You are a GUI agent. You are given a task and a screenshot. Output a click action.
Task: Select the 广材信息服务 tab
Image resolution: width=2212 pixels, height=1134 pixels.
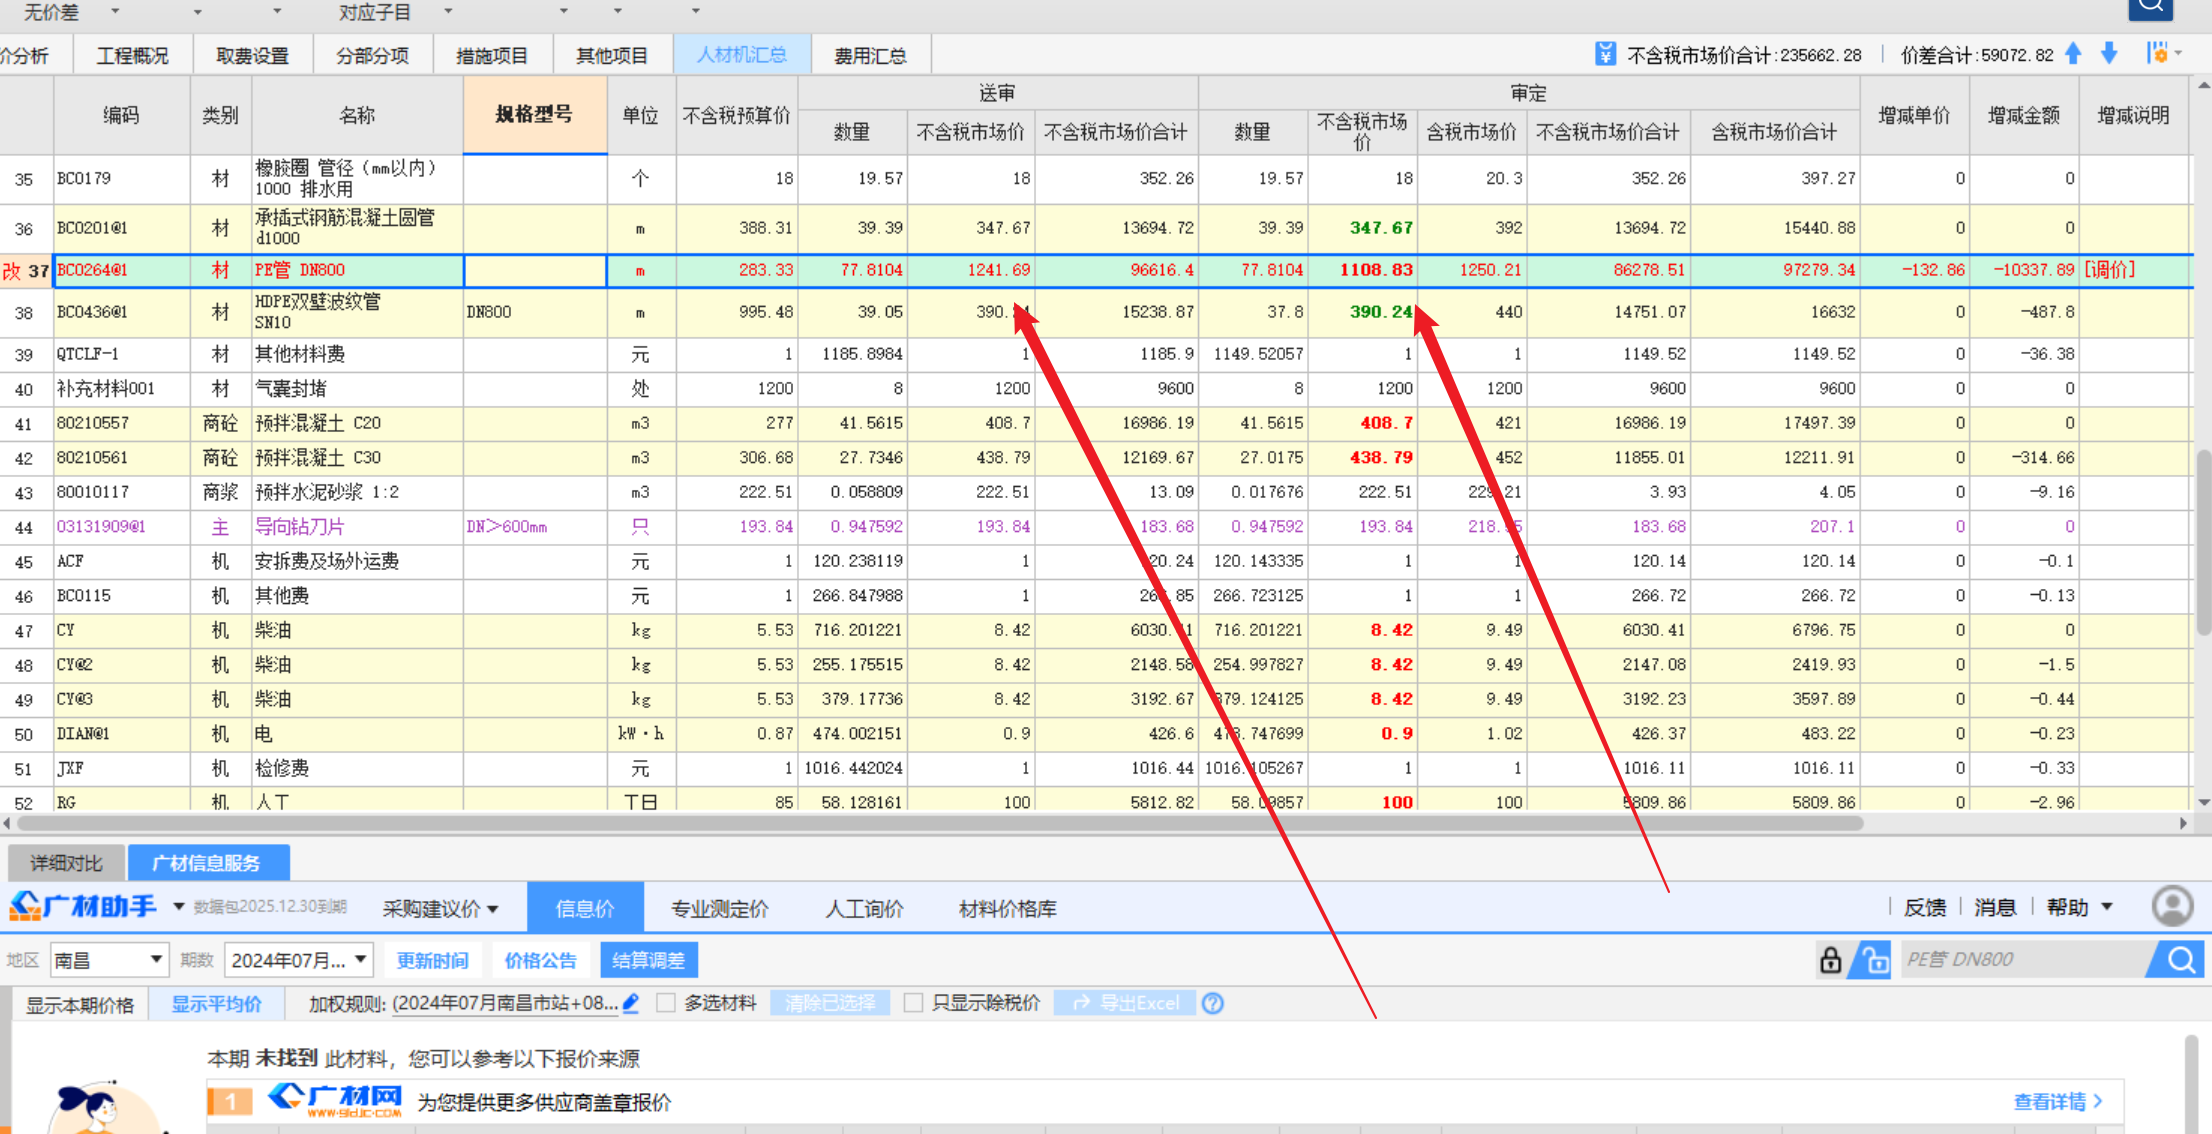pos(208,863)
